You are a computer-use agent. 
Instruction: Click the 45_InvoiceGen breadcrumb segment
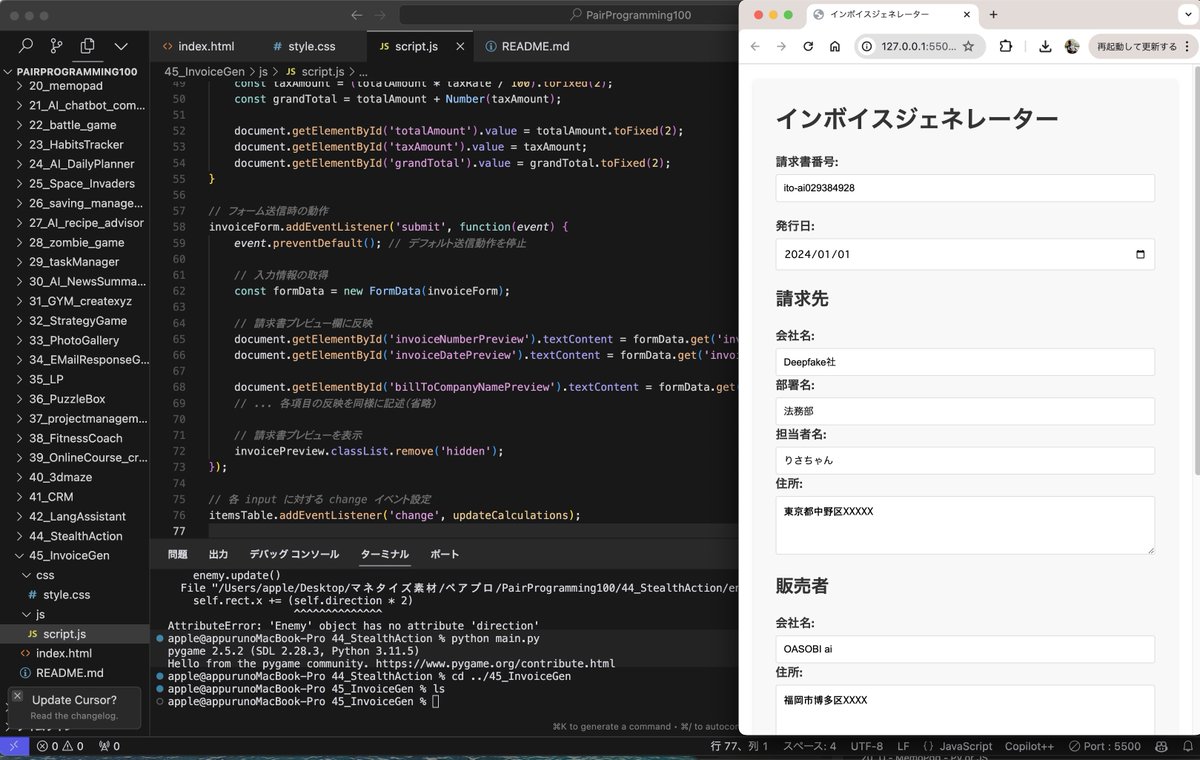point(204,72)
